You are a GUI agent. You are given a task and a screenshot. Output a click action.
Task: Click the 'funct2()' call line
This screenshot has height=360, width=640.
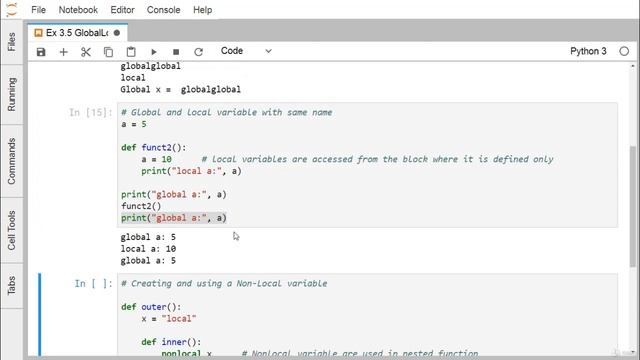pos(141,206)
